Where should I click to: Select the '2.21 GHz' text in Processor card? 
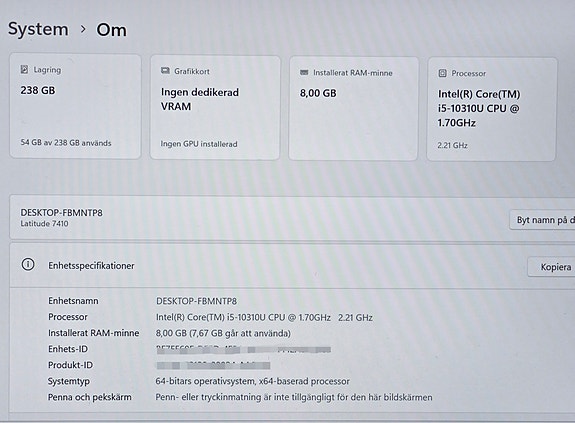tap(452, 145)
